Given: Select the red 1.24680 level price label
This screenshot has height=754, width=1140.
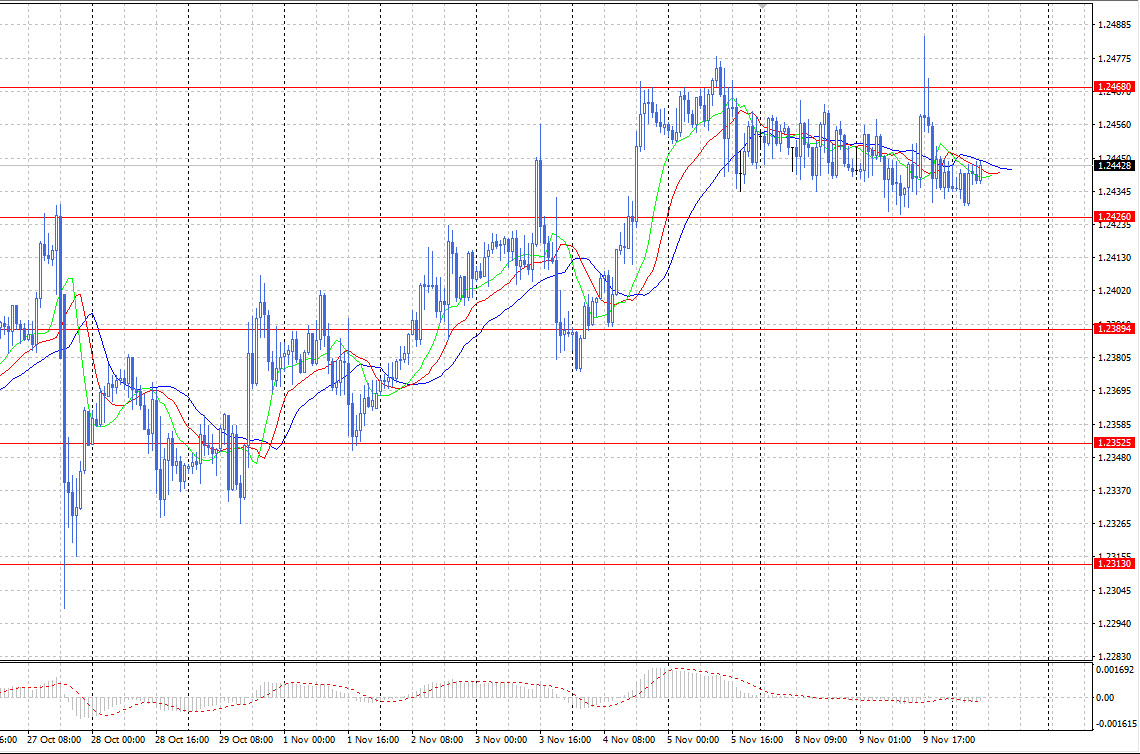Looking at the screenshot, I should 1114,87.
